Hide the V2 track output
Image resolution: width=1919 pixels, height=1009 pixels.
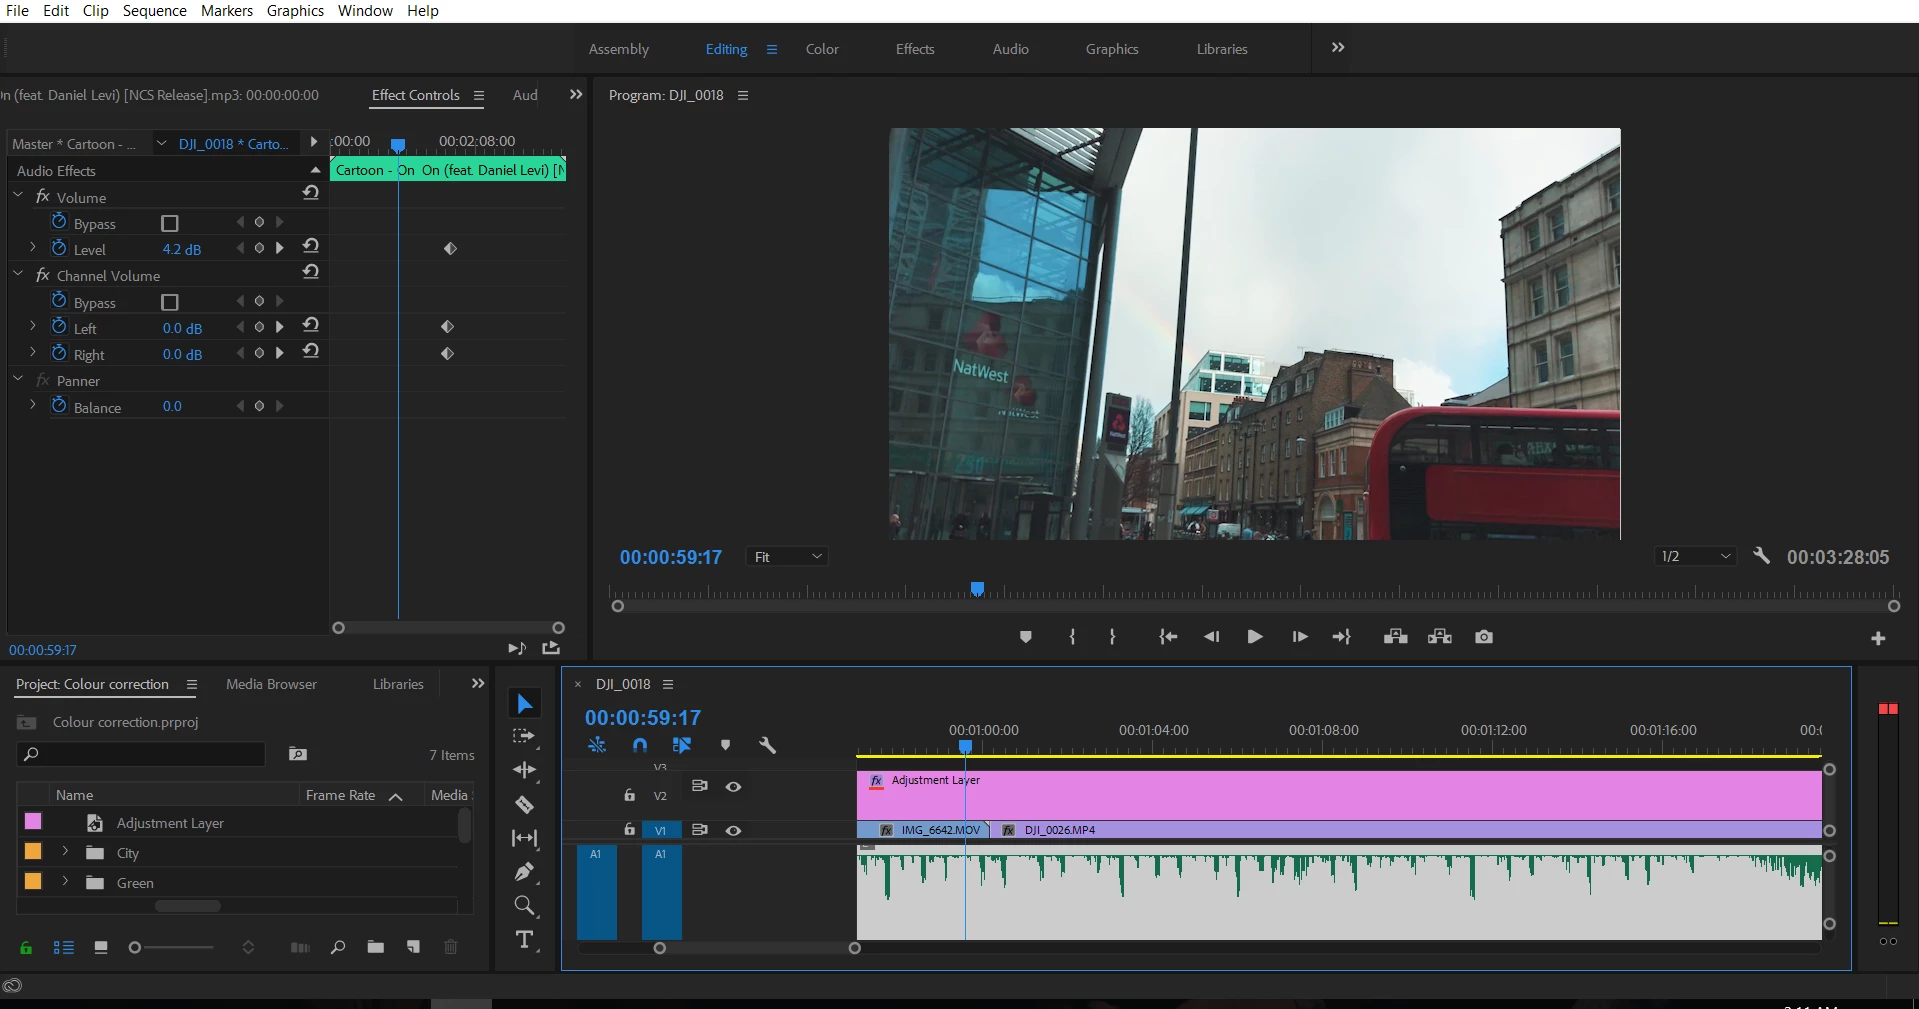tap(733, 787)
